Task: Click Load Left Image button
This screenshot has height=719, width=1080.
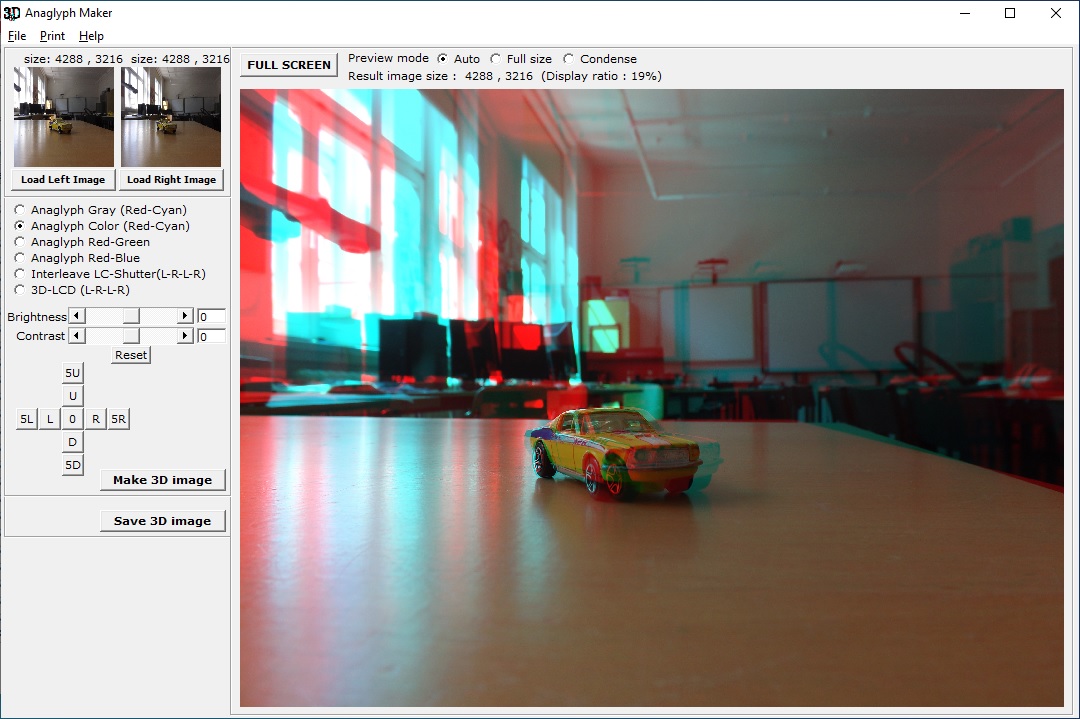Action: 63,180
